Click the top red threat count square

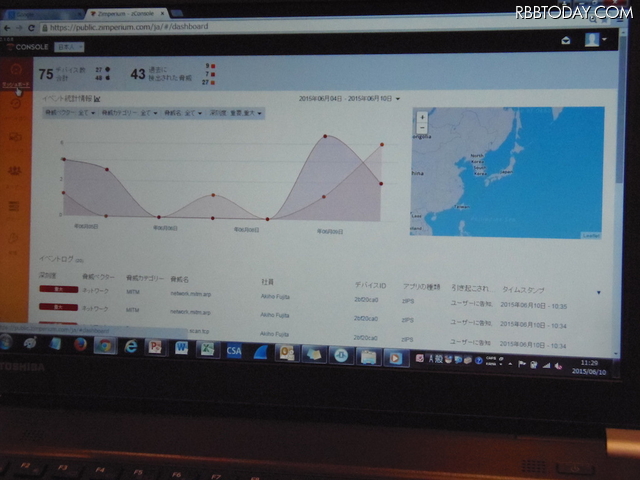point(213,66)
